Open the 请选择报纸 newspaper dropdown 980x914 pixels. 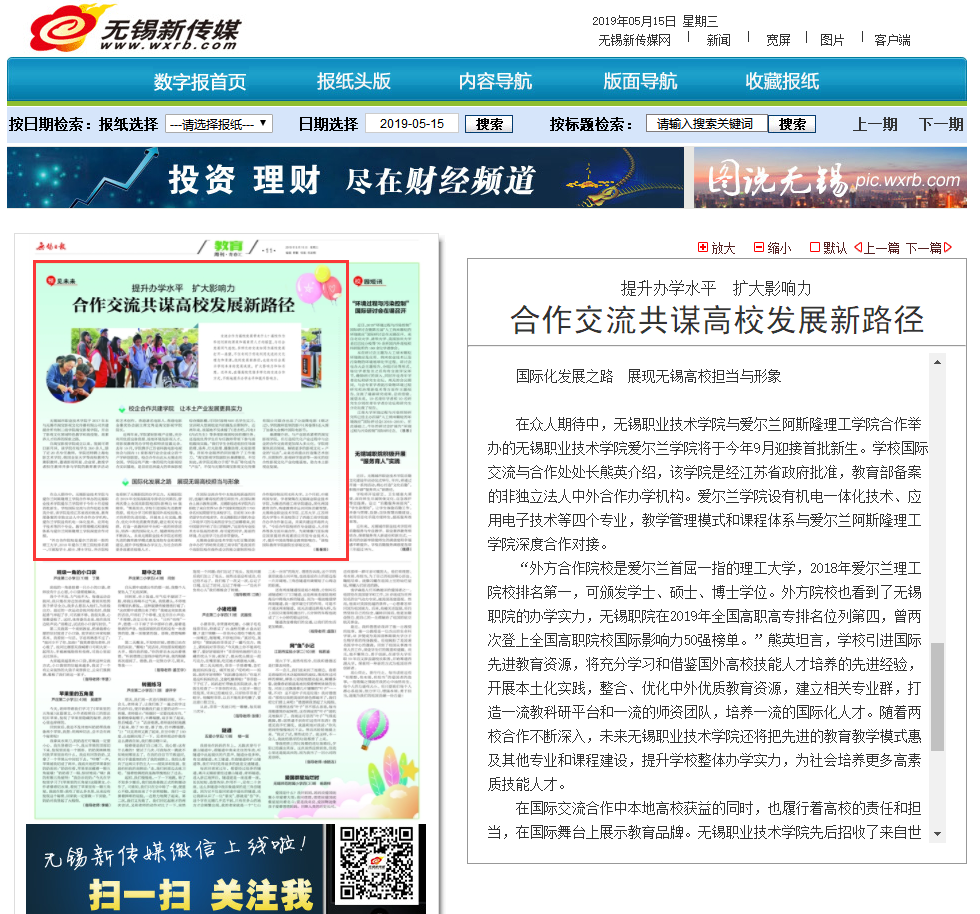pos(219,124)
